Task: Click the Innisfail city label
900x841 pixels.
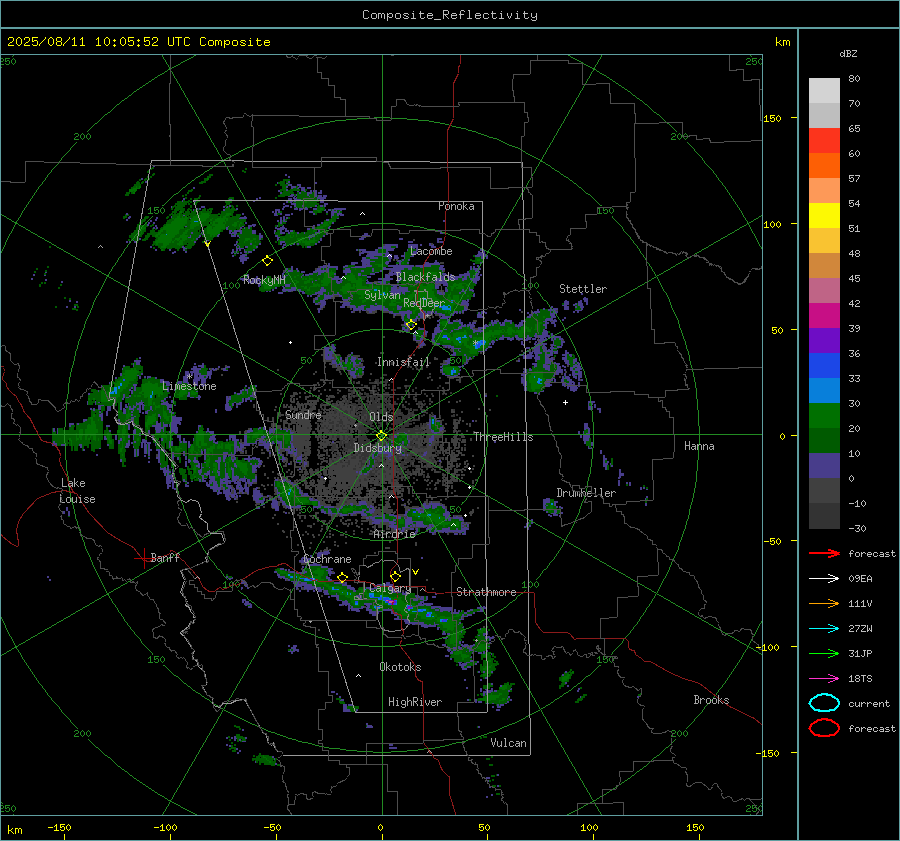Action: pos(403,362)
